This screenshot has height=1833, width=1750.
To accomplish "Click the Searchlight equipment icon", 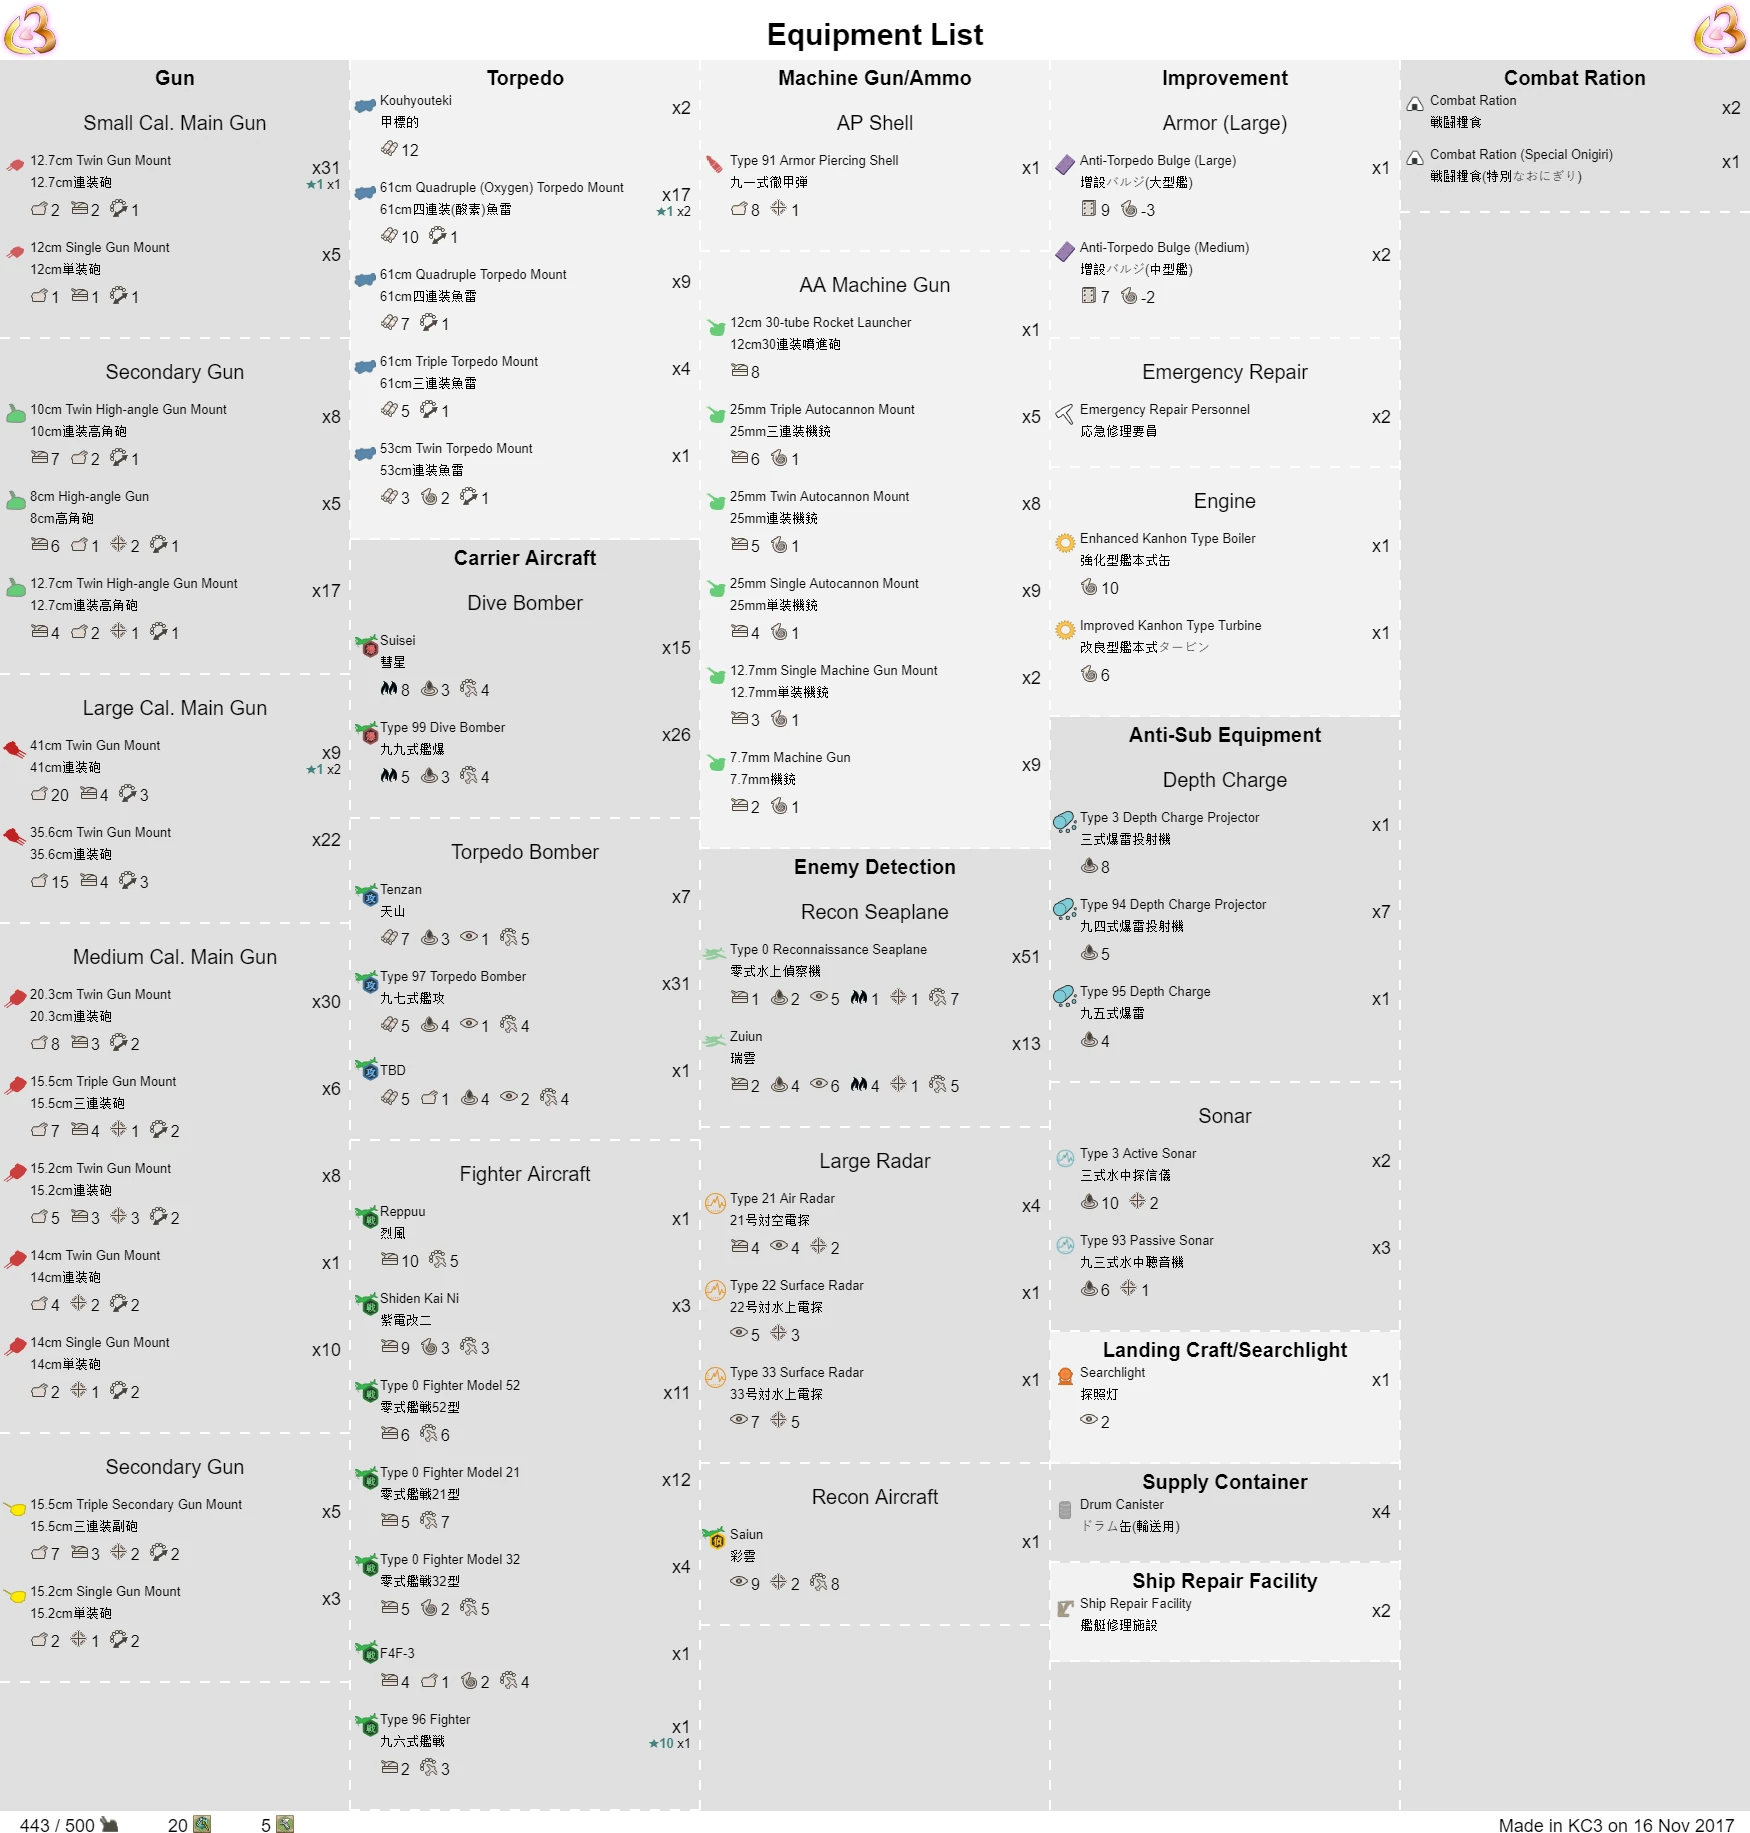I will pyautogui.click(x=1065, y=1376).
